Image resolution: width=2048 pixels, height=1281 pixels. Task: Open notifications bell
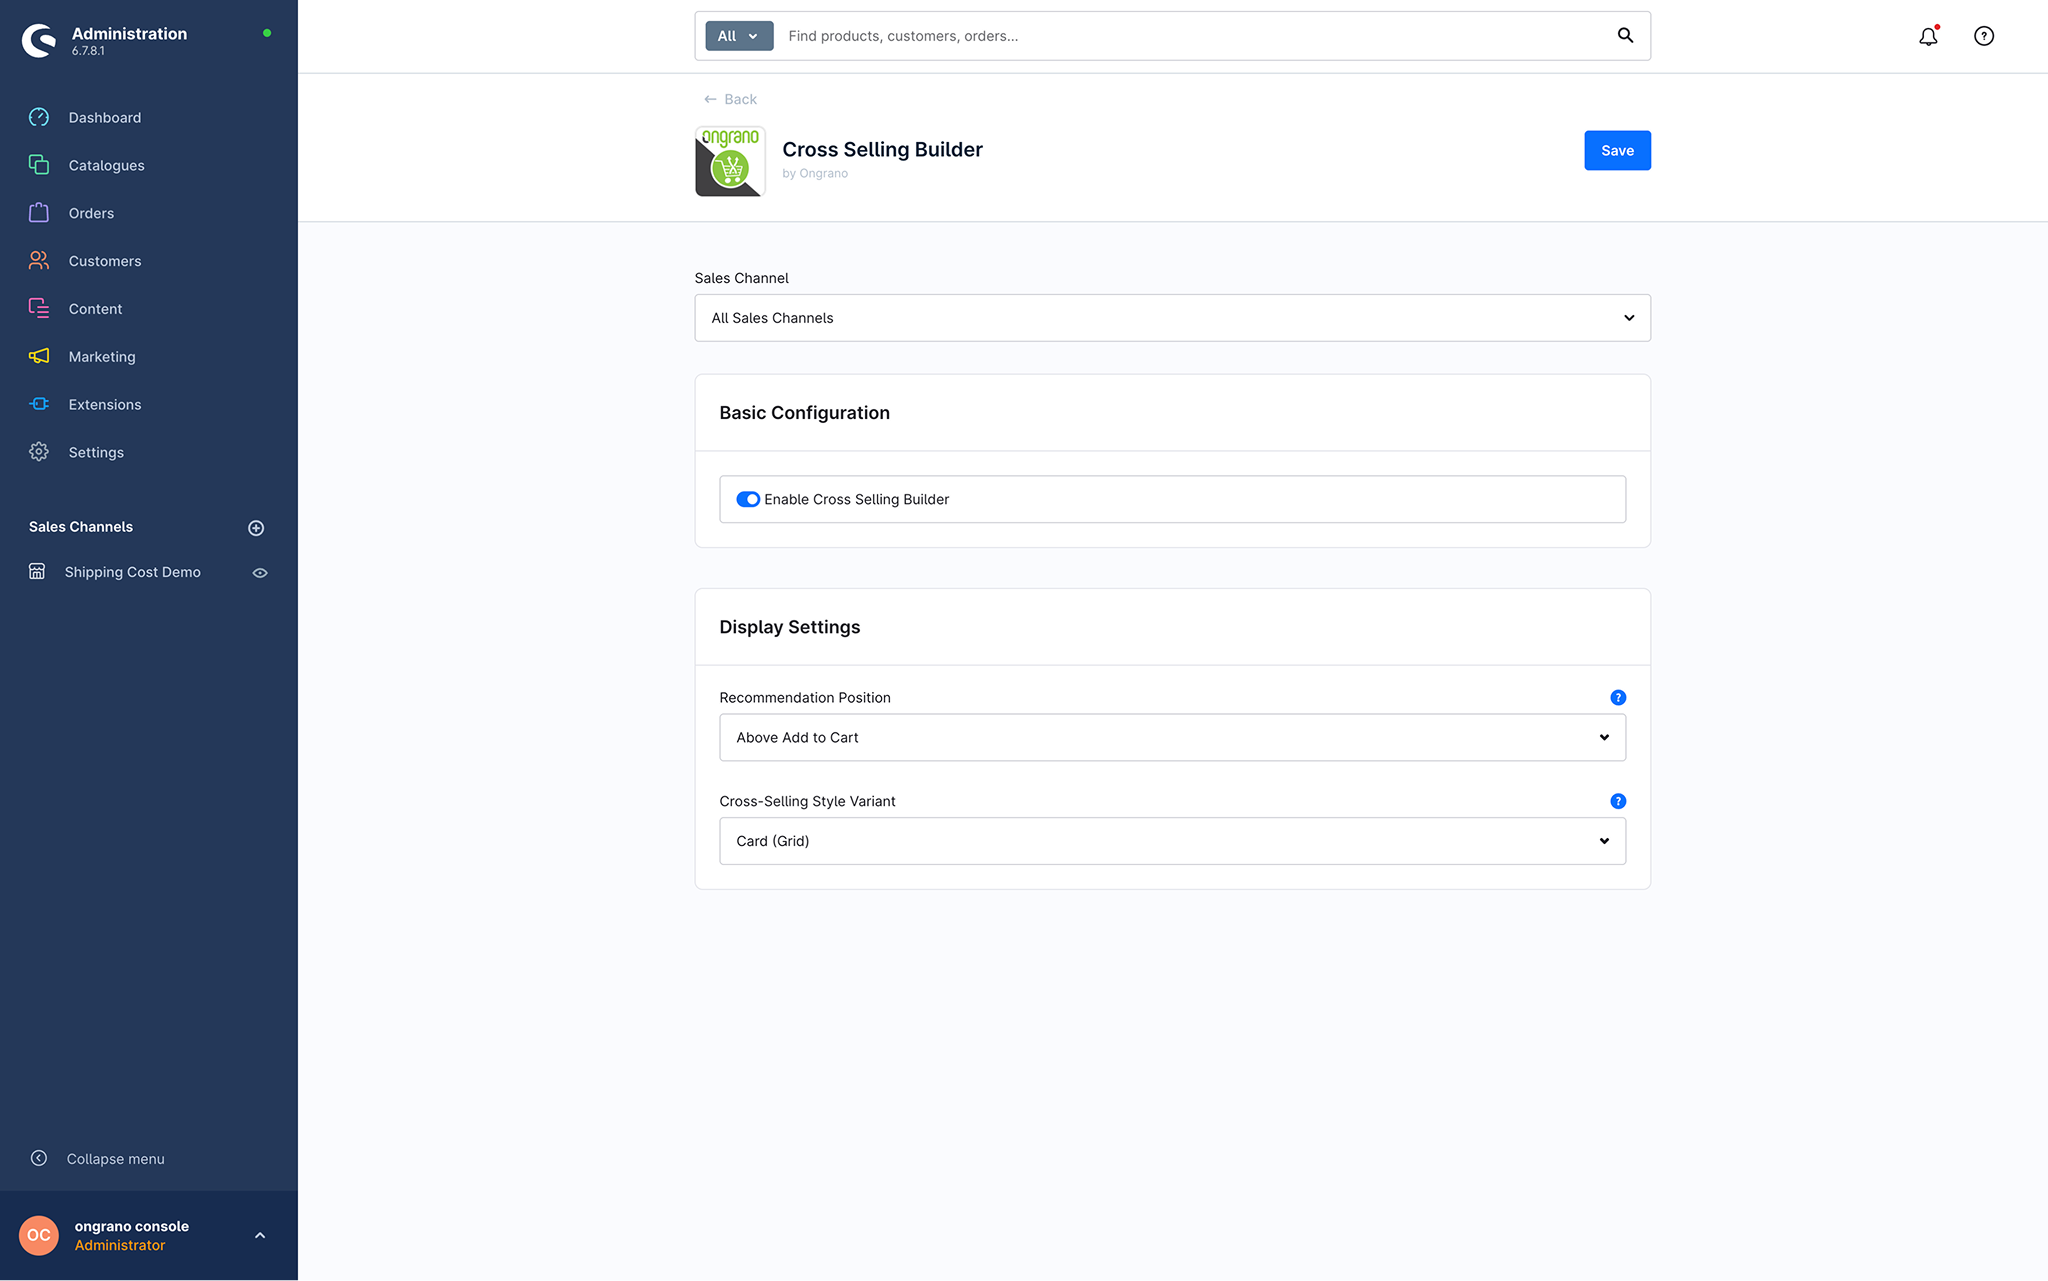coord(1928,36)
